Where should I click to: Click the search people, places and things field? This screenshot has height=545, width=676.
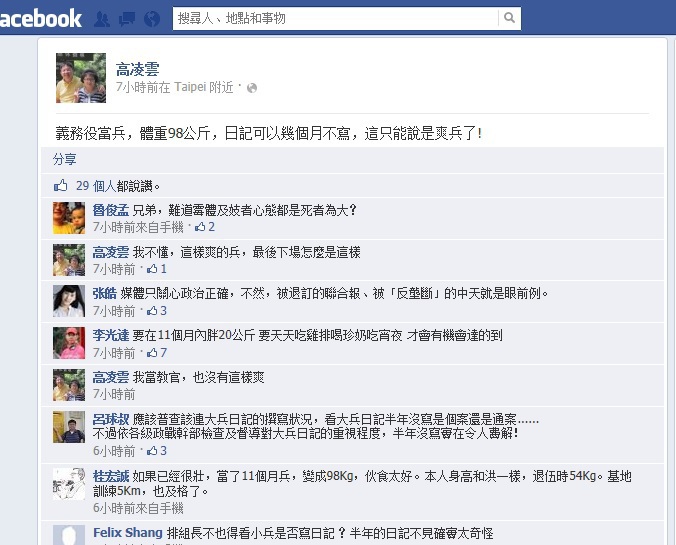pyautogui.click(x=335, y=18)
